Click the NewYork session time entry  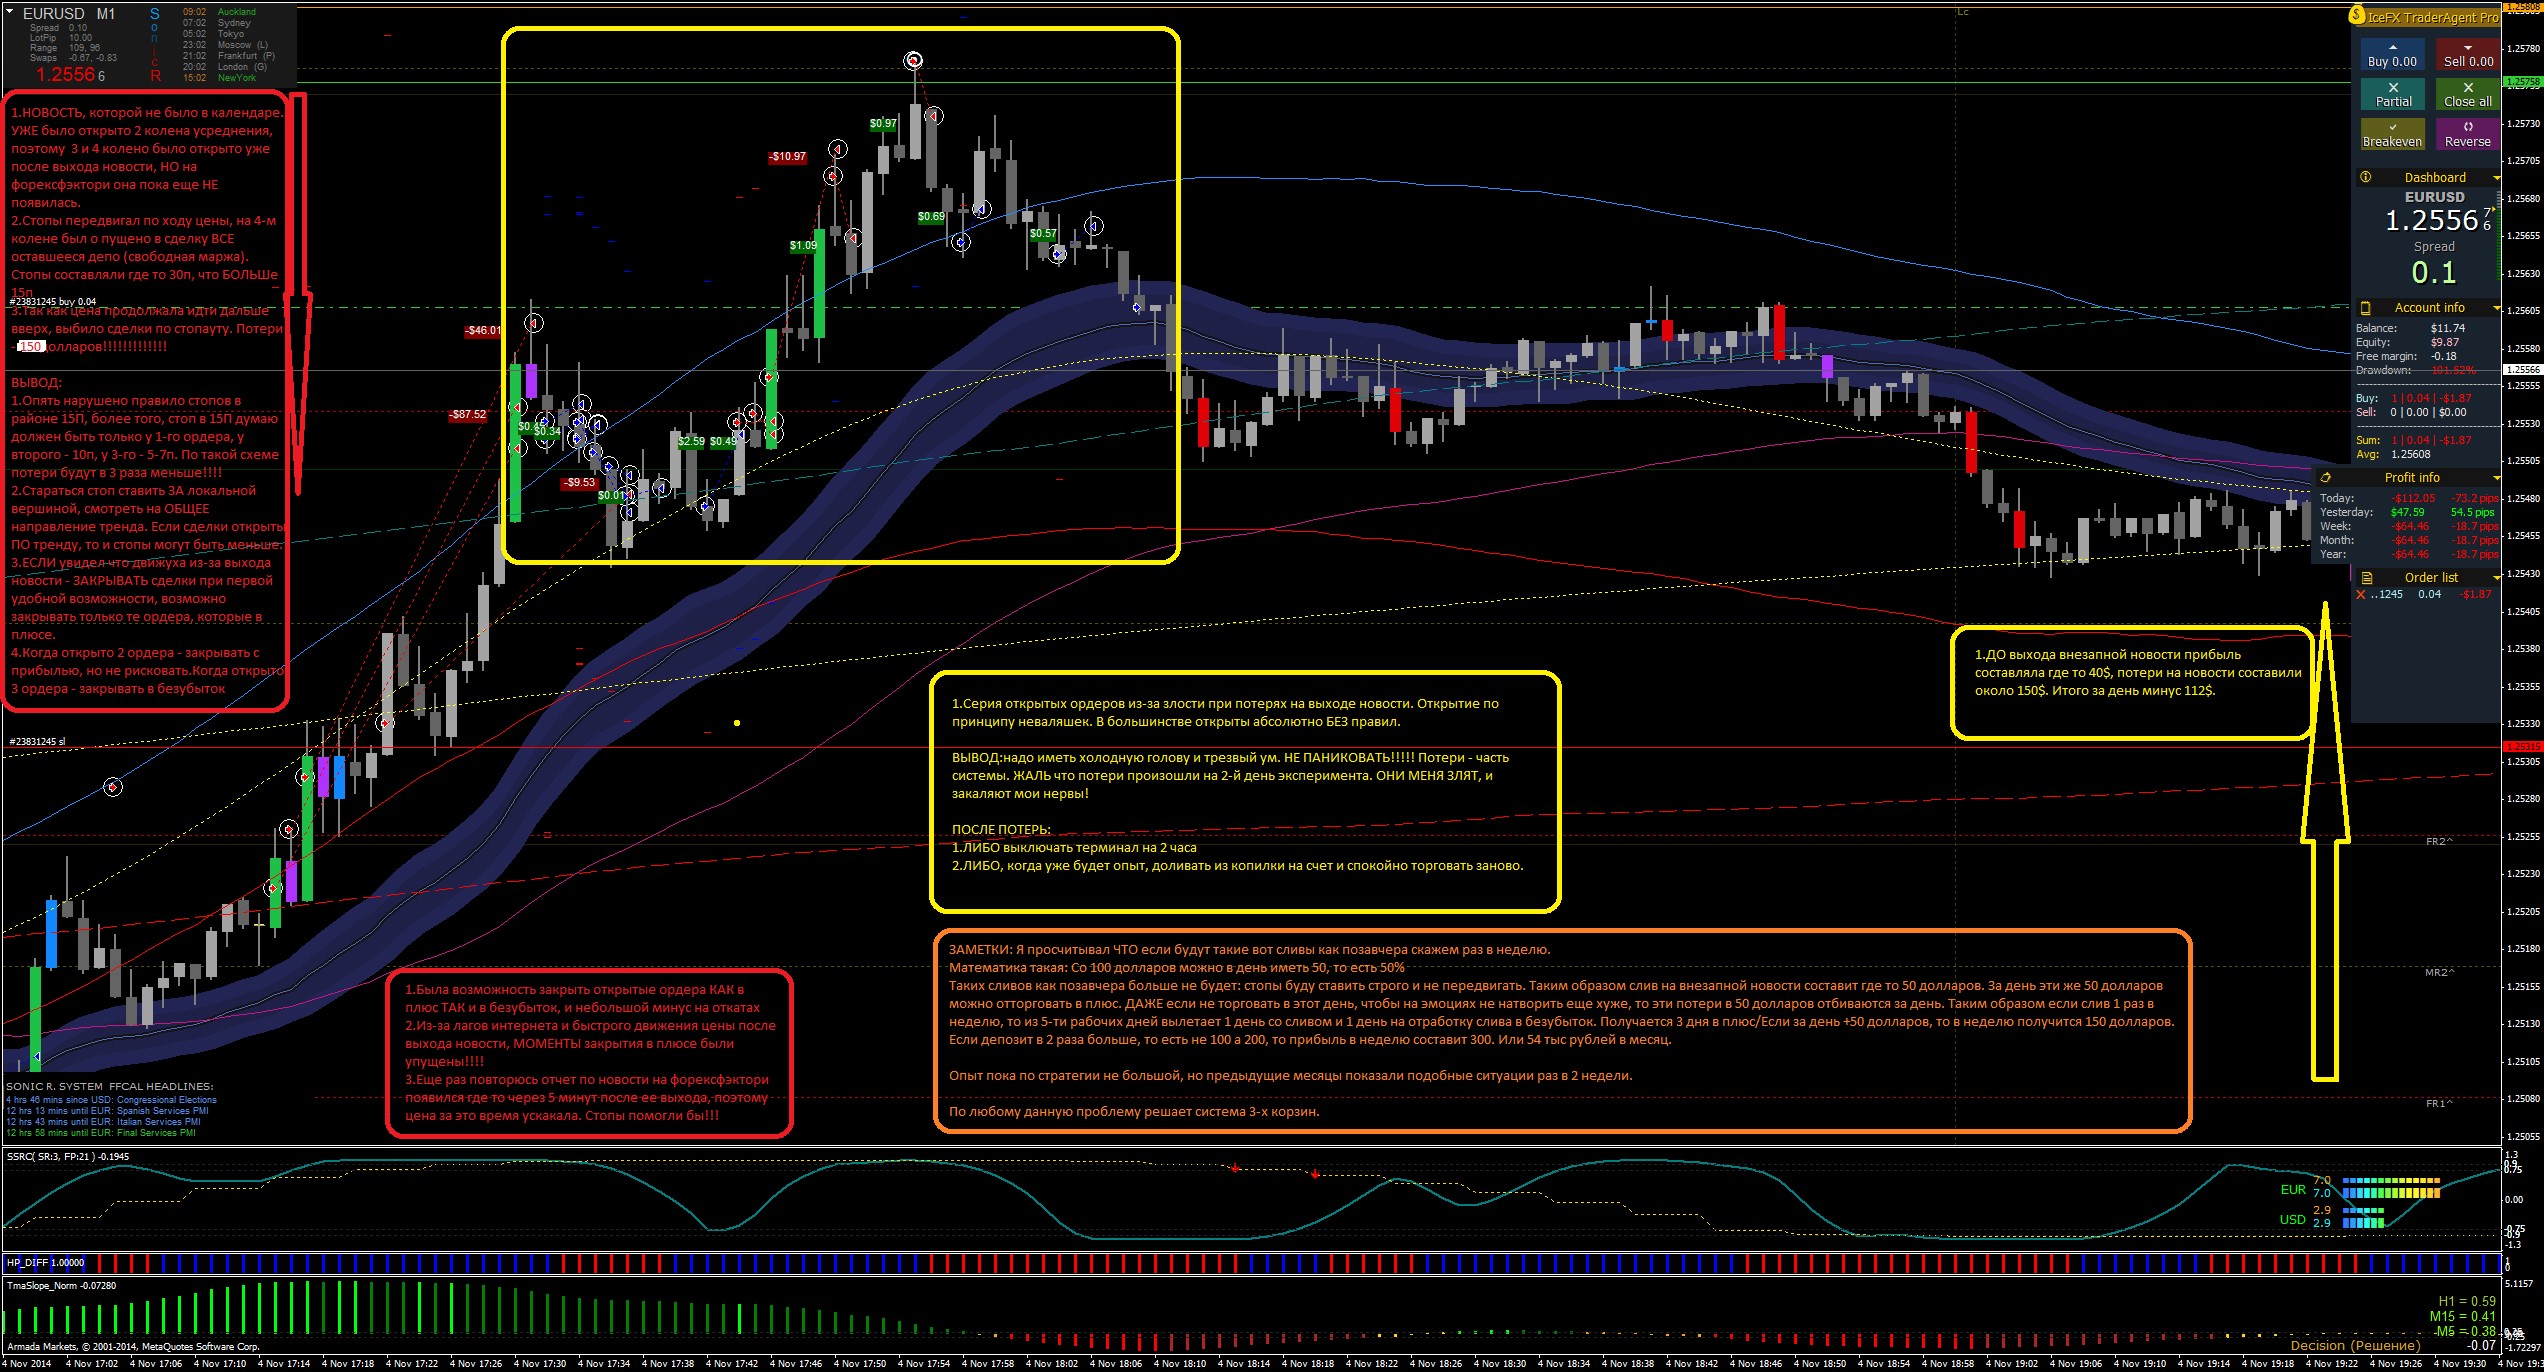pos(220,78)
